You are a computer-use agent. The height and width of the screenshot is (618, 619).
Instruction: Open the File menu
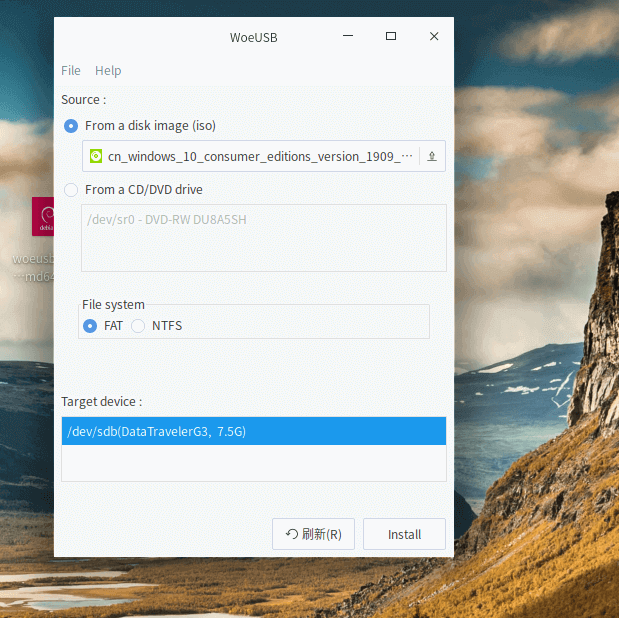click(x=71, y=71)
